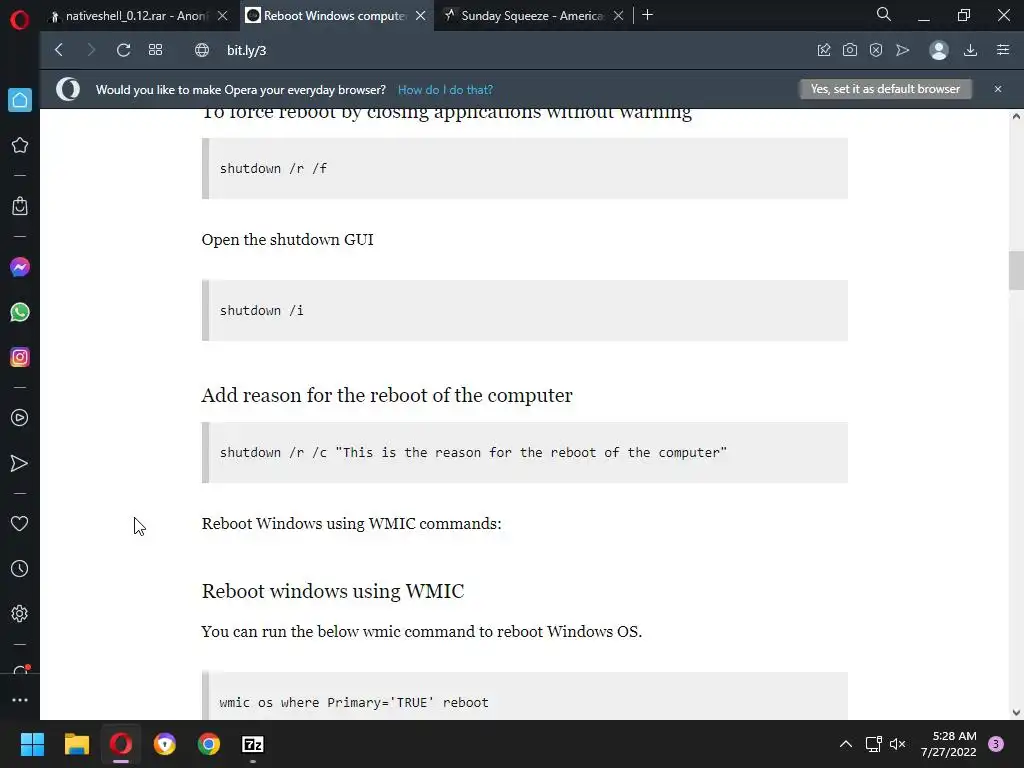Image resolution: width=1024 pixels, height=768 pixels.
Task: Click the 'shutdown /i' code text
Action: click(261, 310)
